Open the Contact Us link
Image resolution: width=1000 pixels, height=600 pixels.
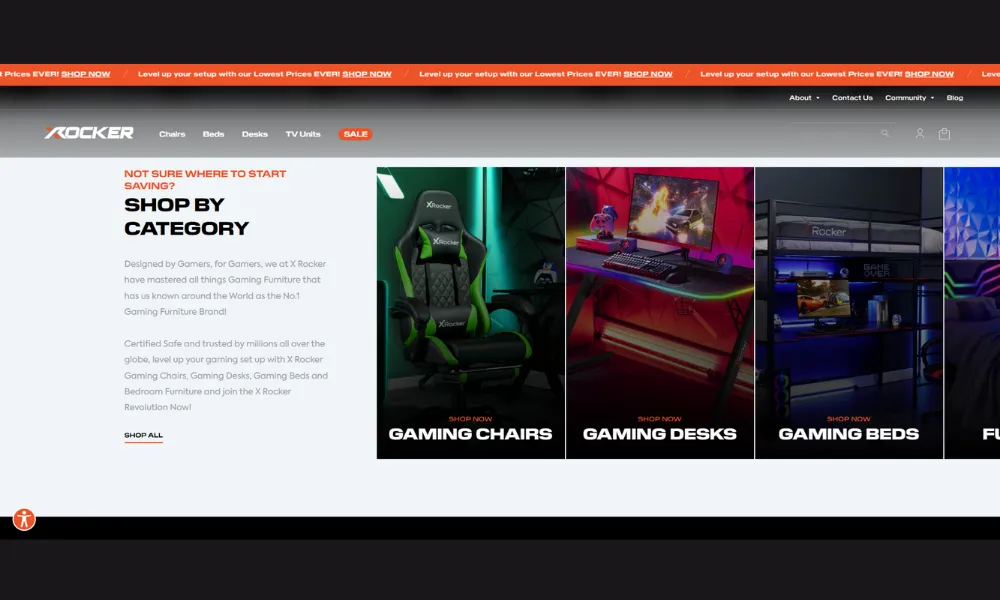coord(852,98)
